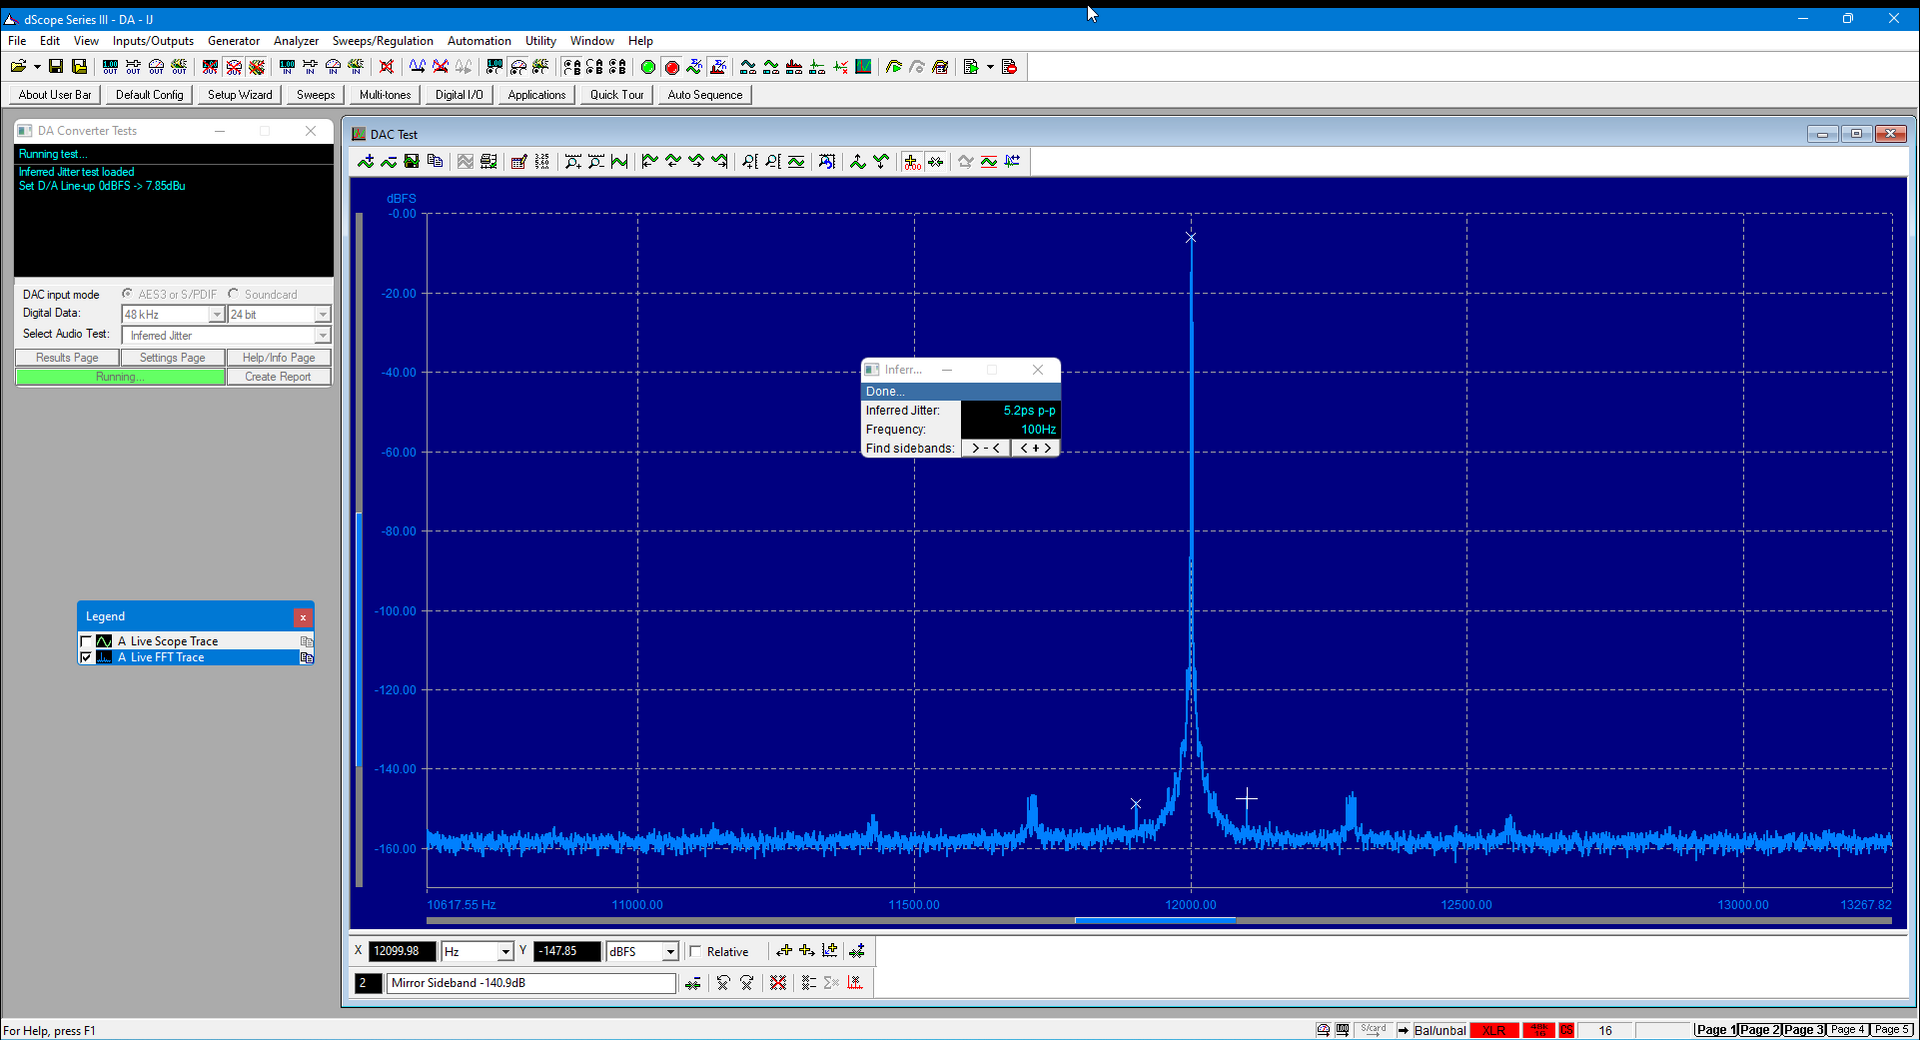This screenshot has height=1040, width=1920.
Task: Click the copy graph icon in DAC Test toolbar
Action: (435, 162)
